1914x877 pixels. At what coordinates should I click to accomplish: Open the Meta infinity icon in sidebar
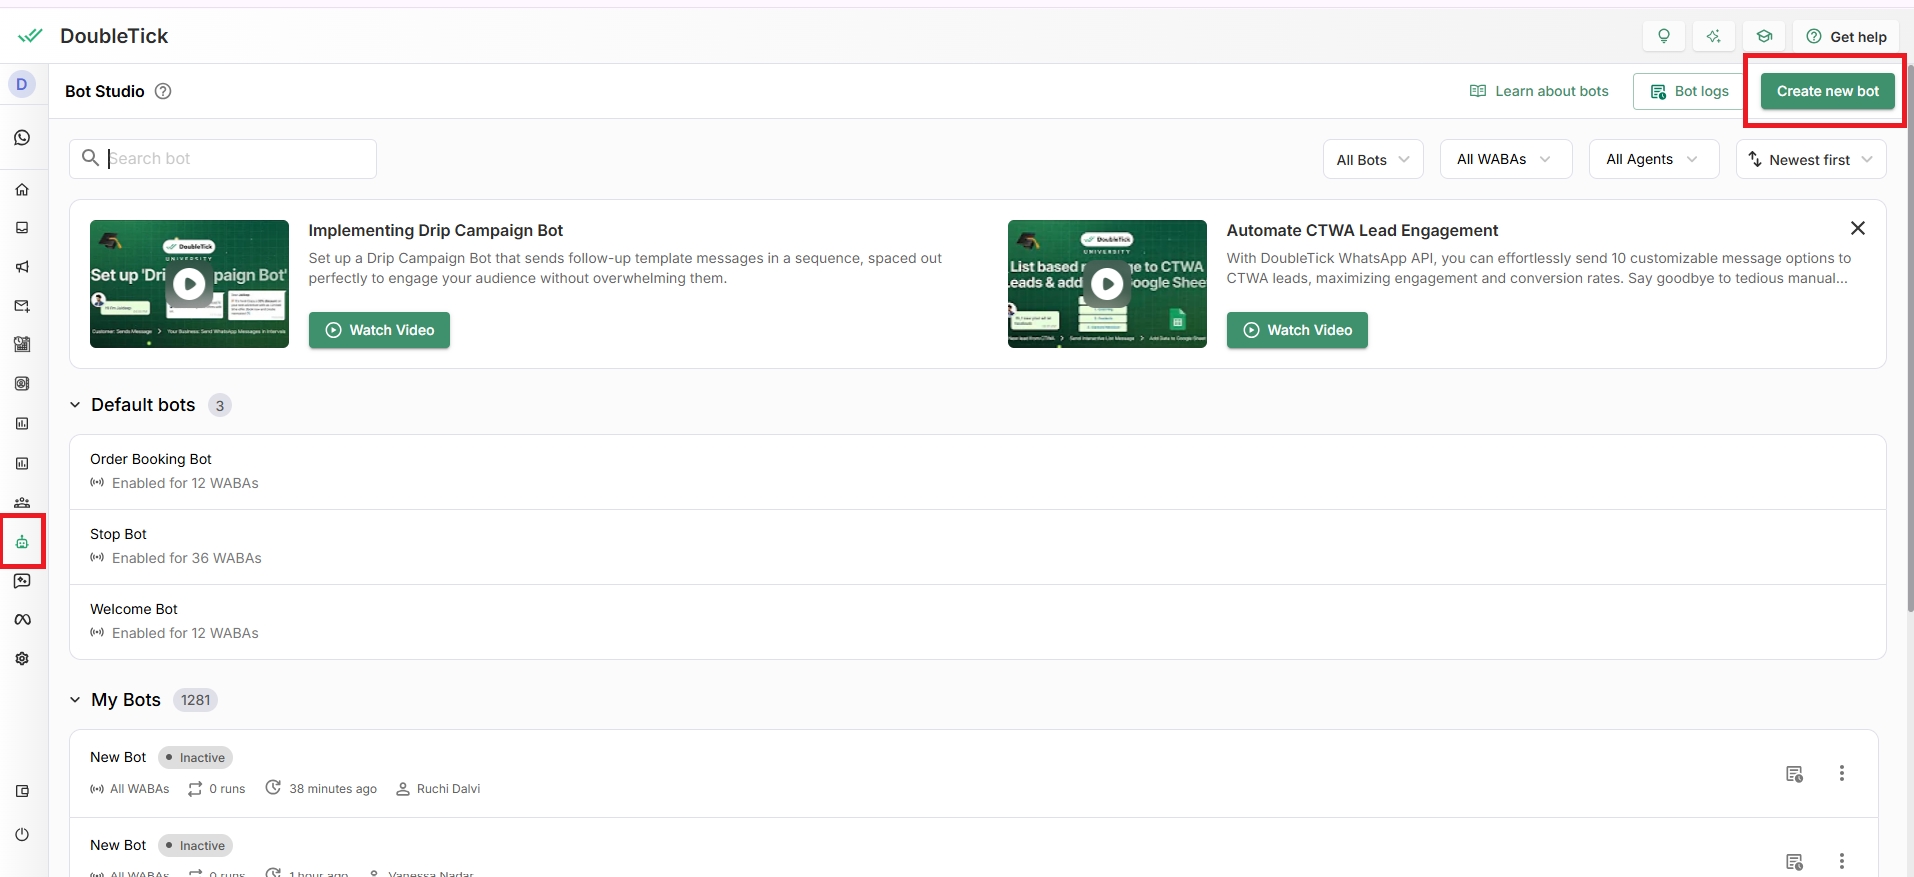[22, 620]
